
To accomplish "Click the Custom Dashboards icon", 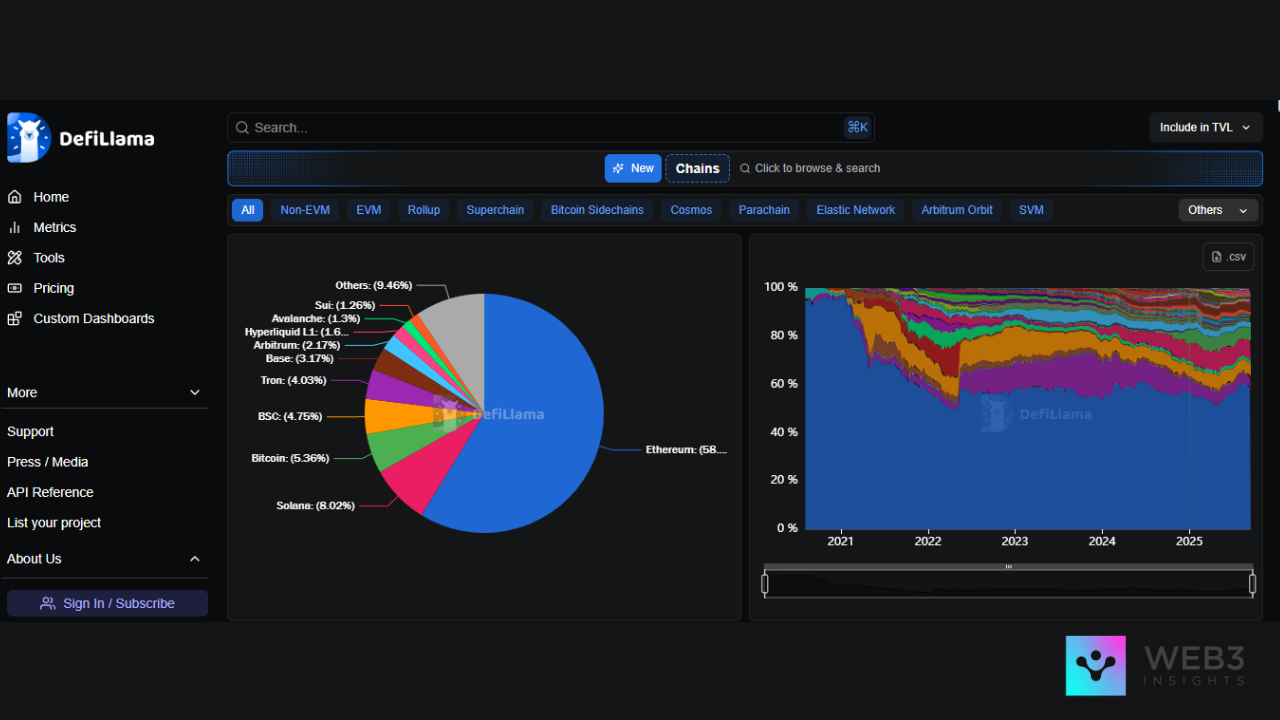I will [x=15, y=319].
